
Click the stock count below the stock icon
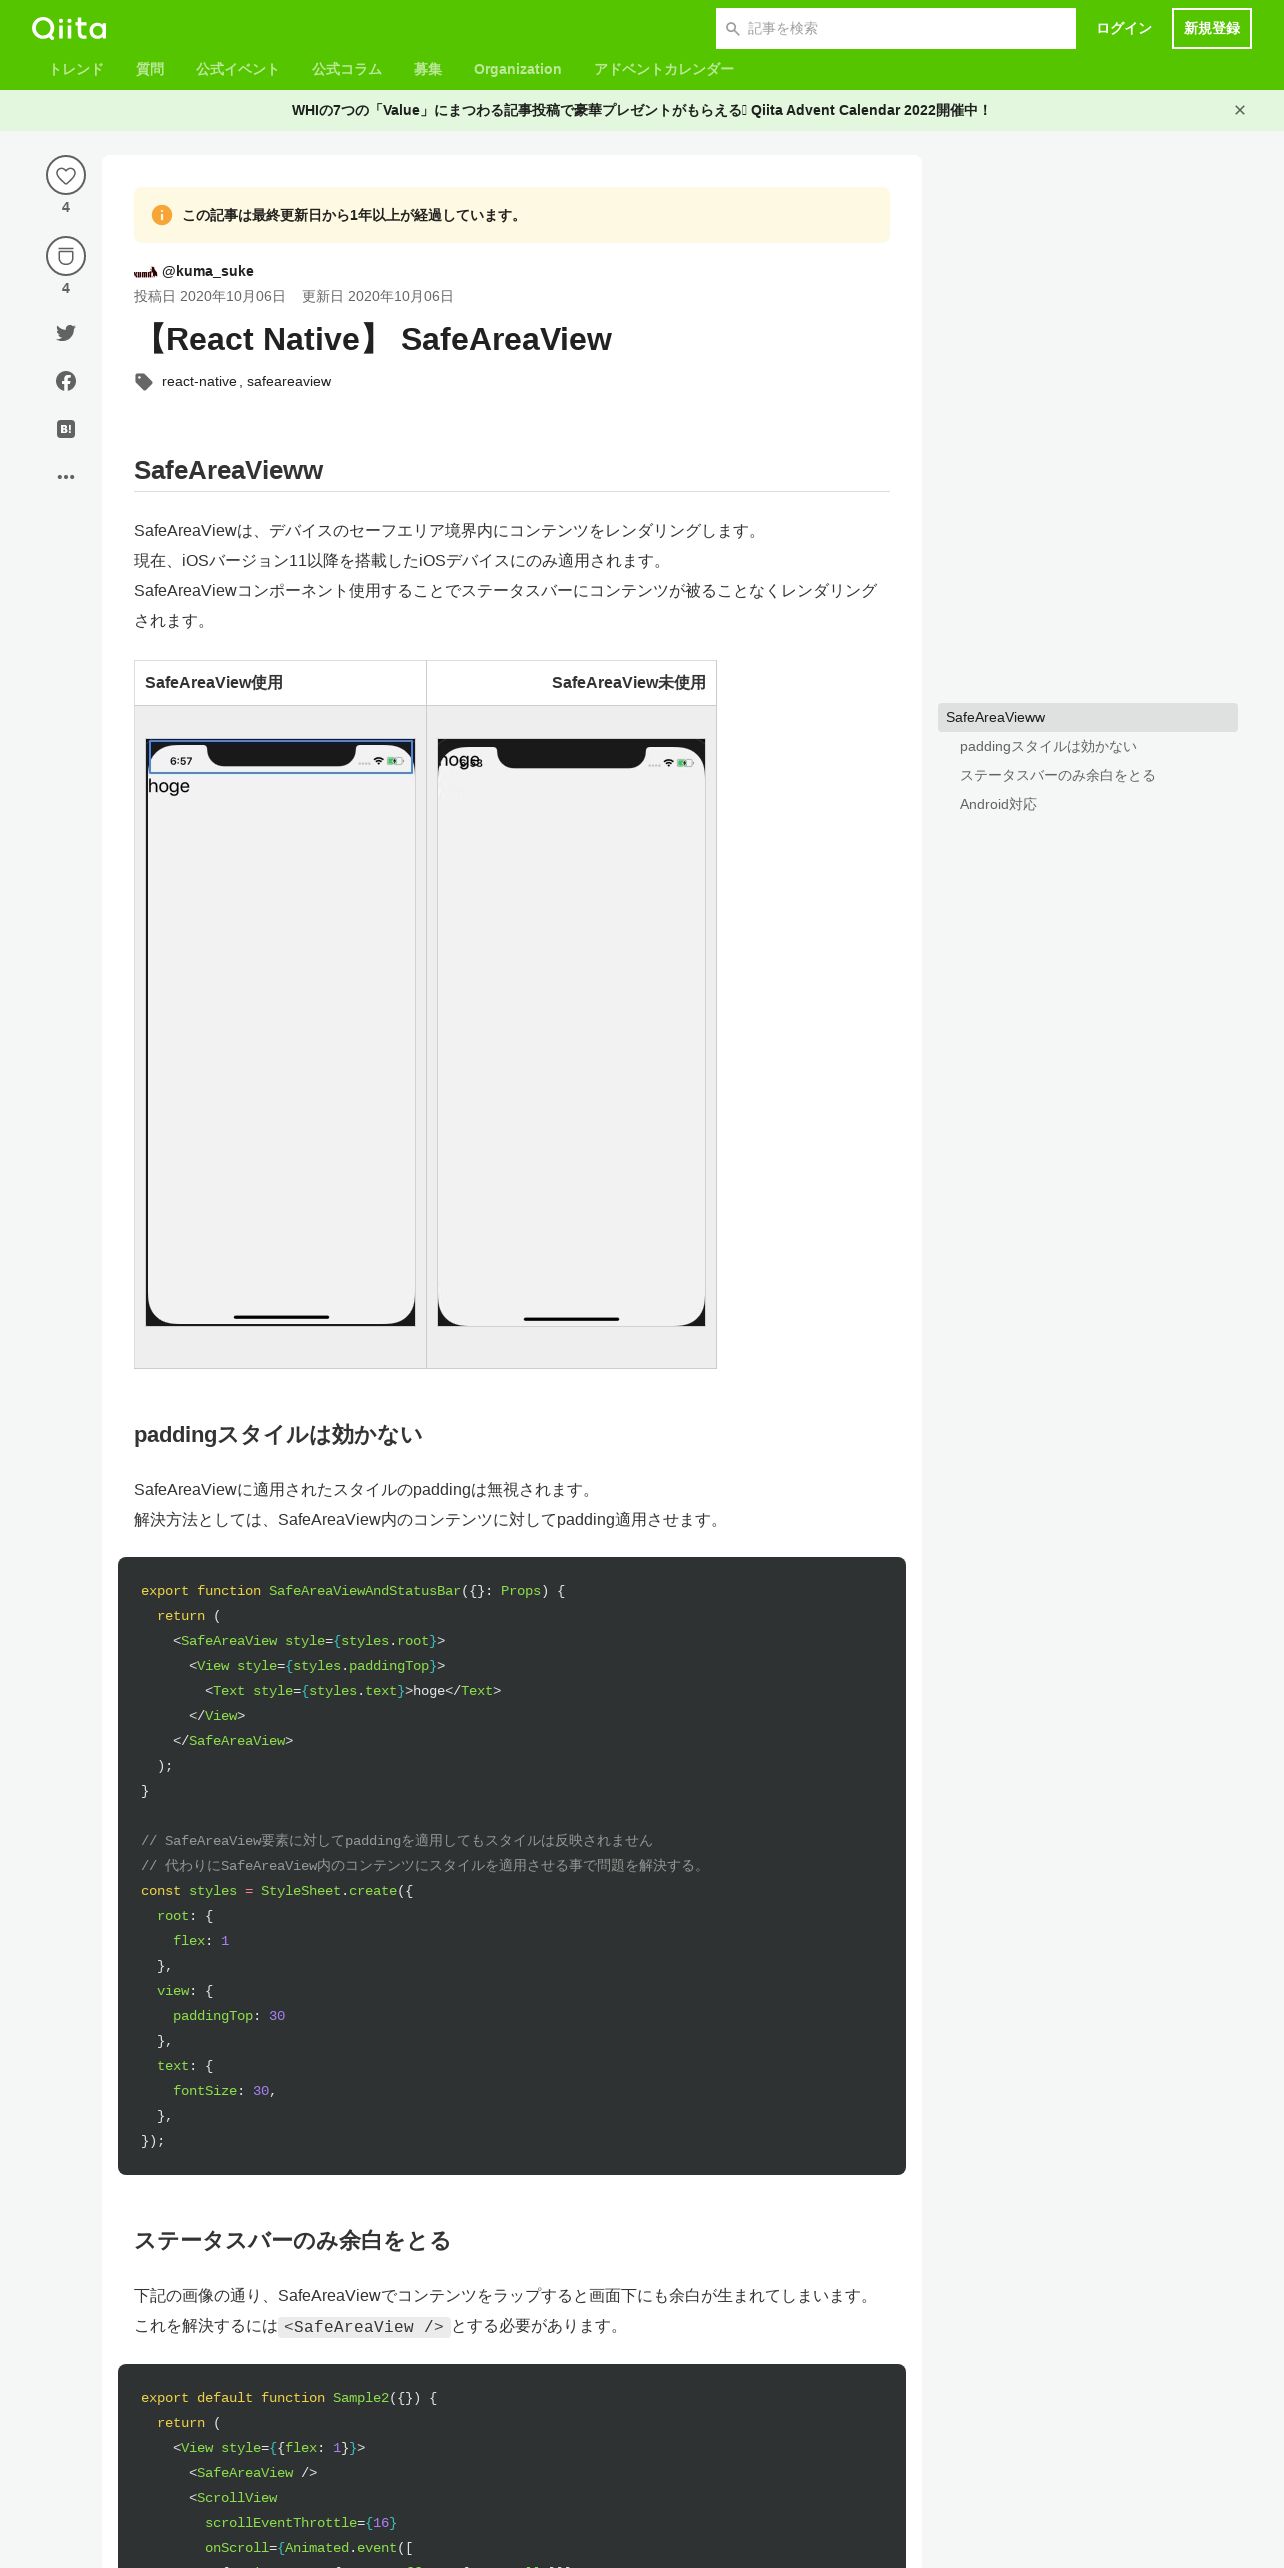pyautogui.click(x=66, y=288)
